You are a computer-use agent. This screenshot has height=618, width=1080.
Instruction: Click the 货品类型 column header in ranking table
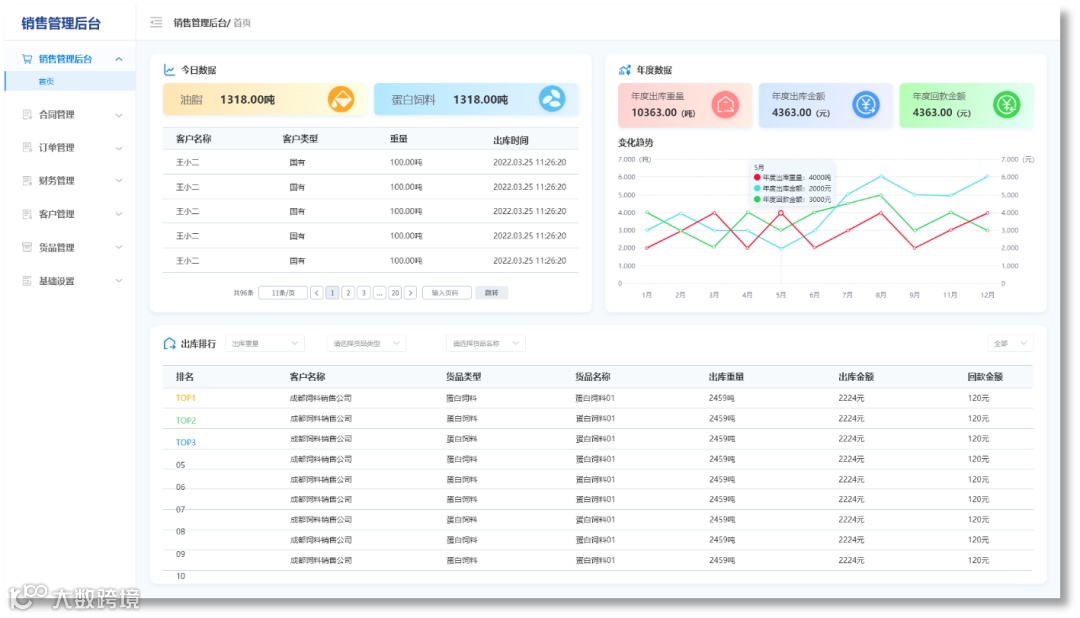click(x=464, y=377)
